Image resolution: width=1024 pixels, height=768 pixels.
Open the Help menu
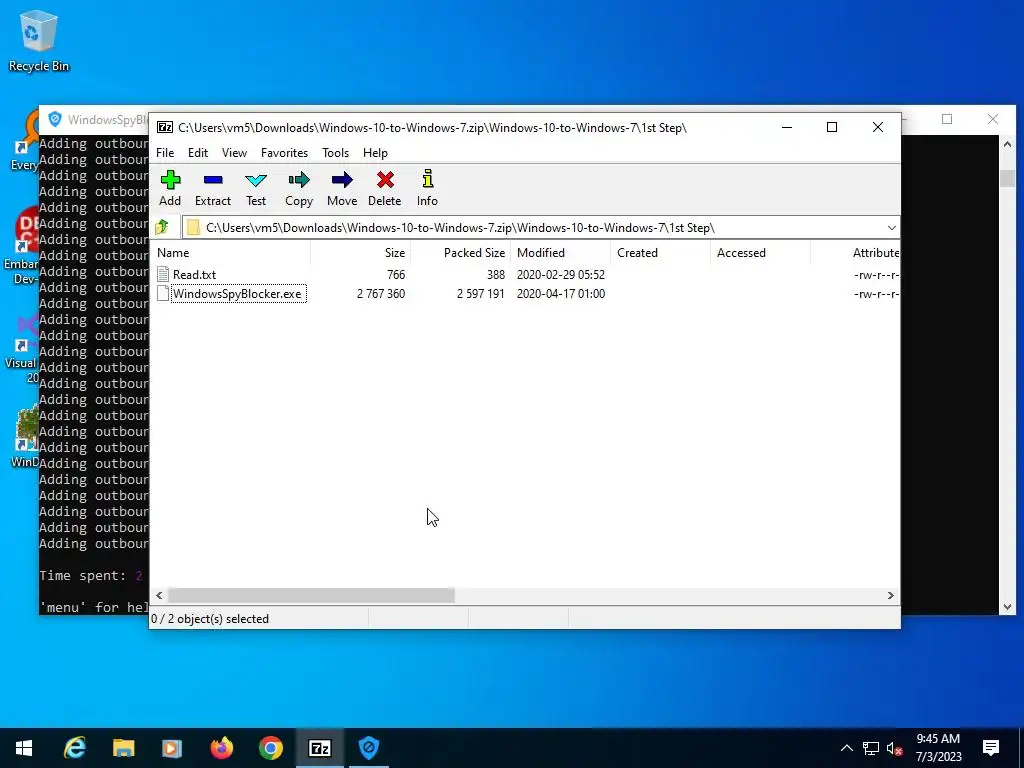(376, 153)
